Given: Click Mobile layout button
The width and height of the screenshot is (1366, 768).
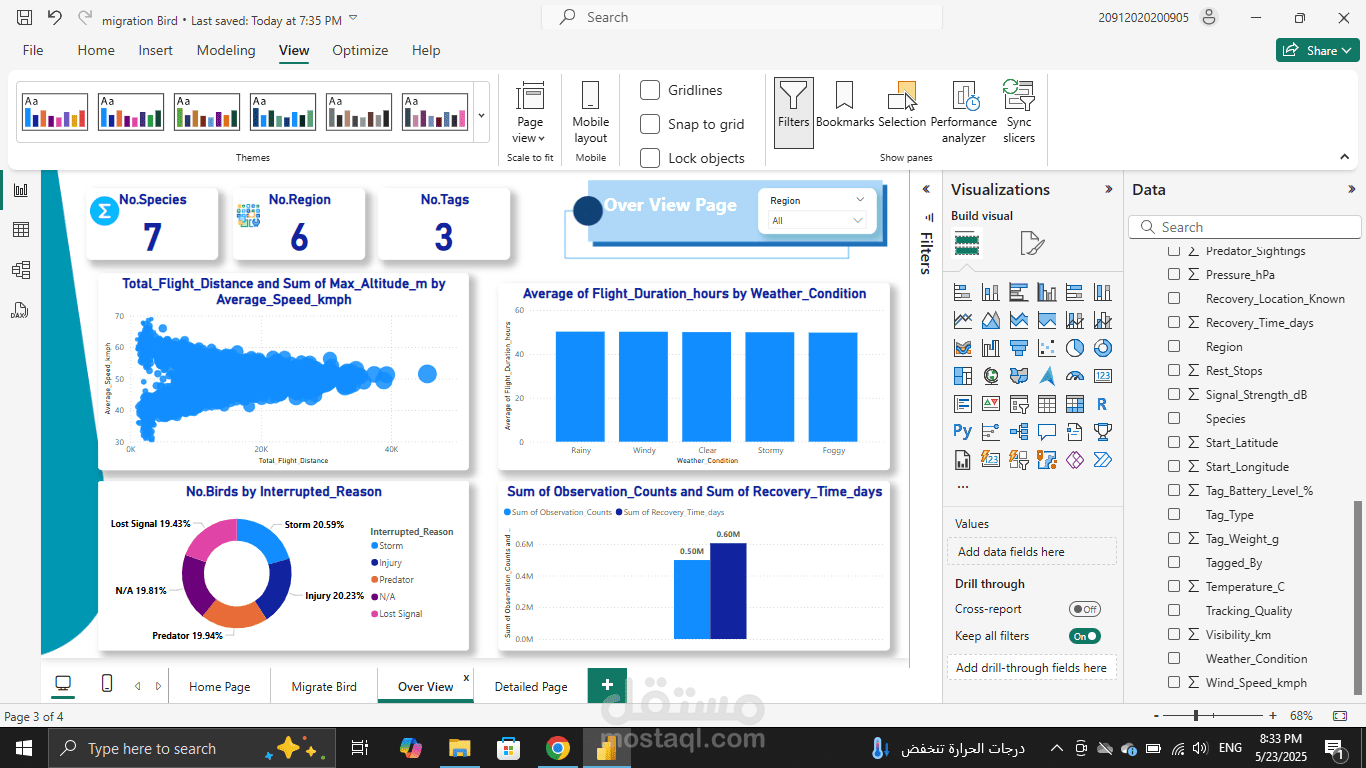Looking at the screenshot, I should click(x=590, y=113).
